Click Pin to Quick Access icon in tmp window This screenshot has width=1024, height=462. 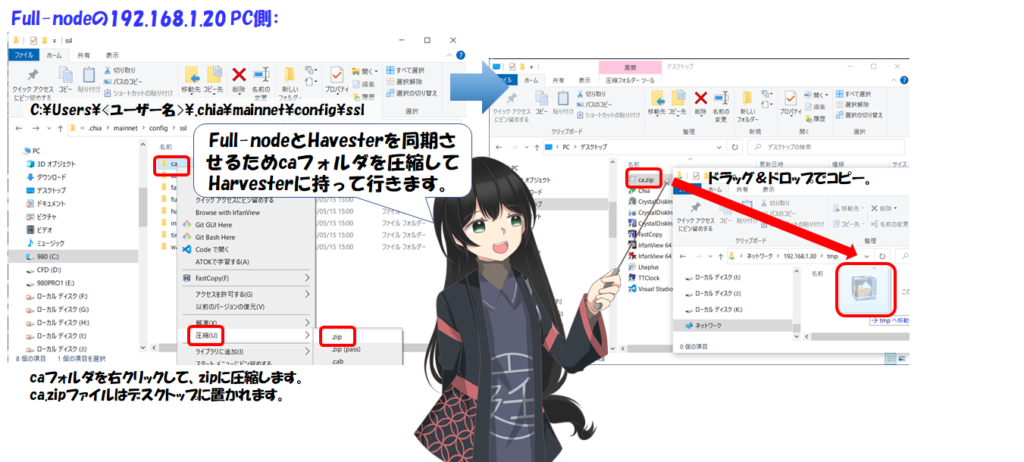694,208
